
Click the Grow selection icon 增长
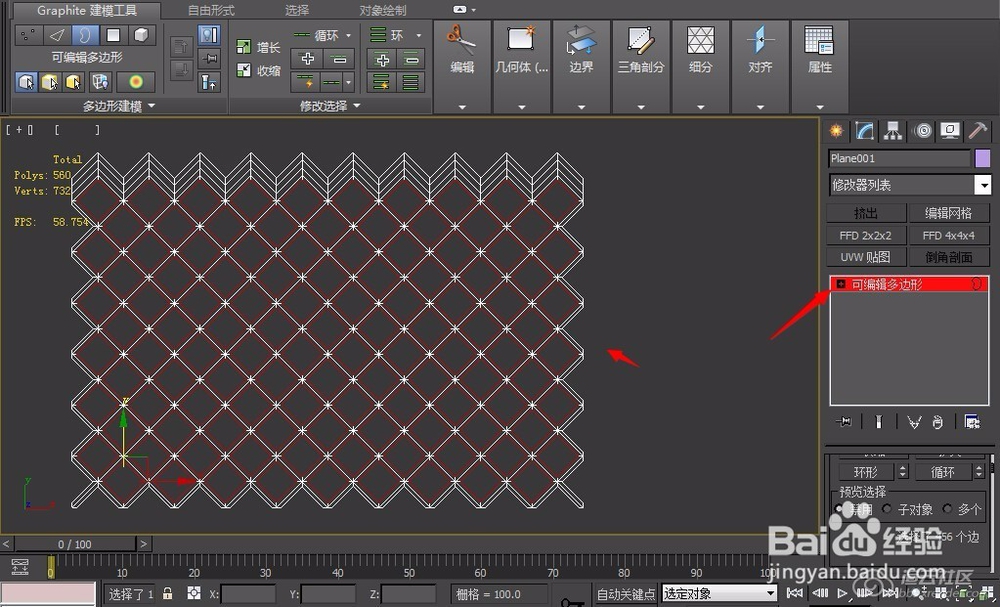[x=244, y=47]
